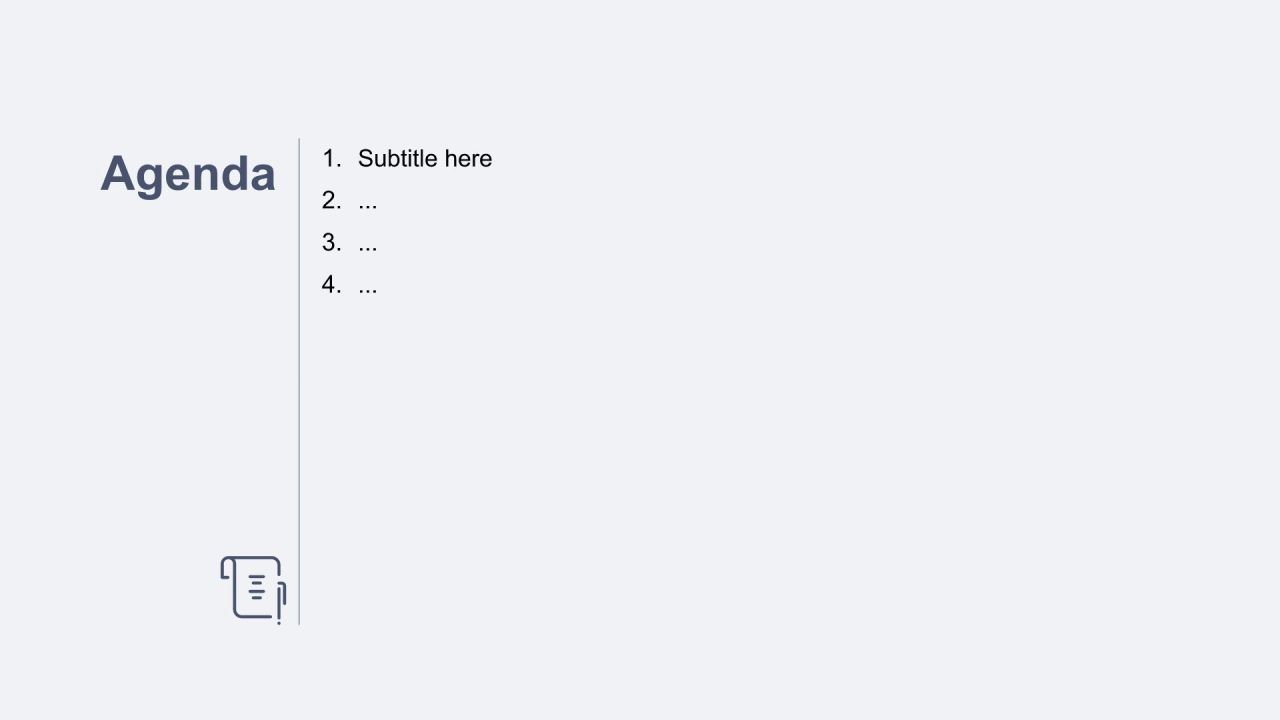This screenshot has width=1280, height=720.
Task: Select the ellipsis of the third item
Action: coord(367,246)
